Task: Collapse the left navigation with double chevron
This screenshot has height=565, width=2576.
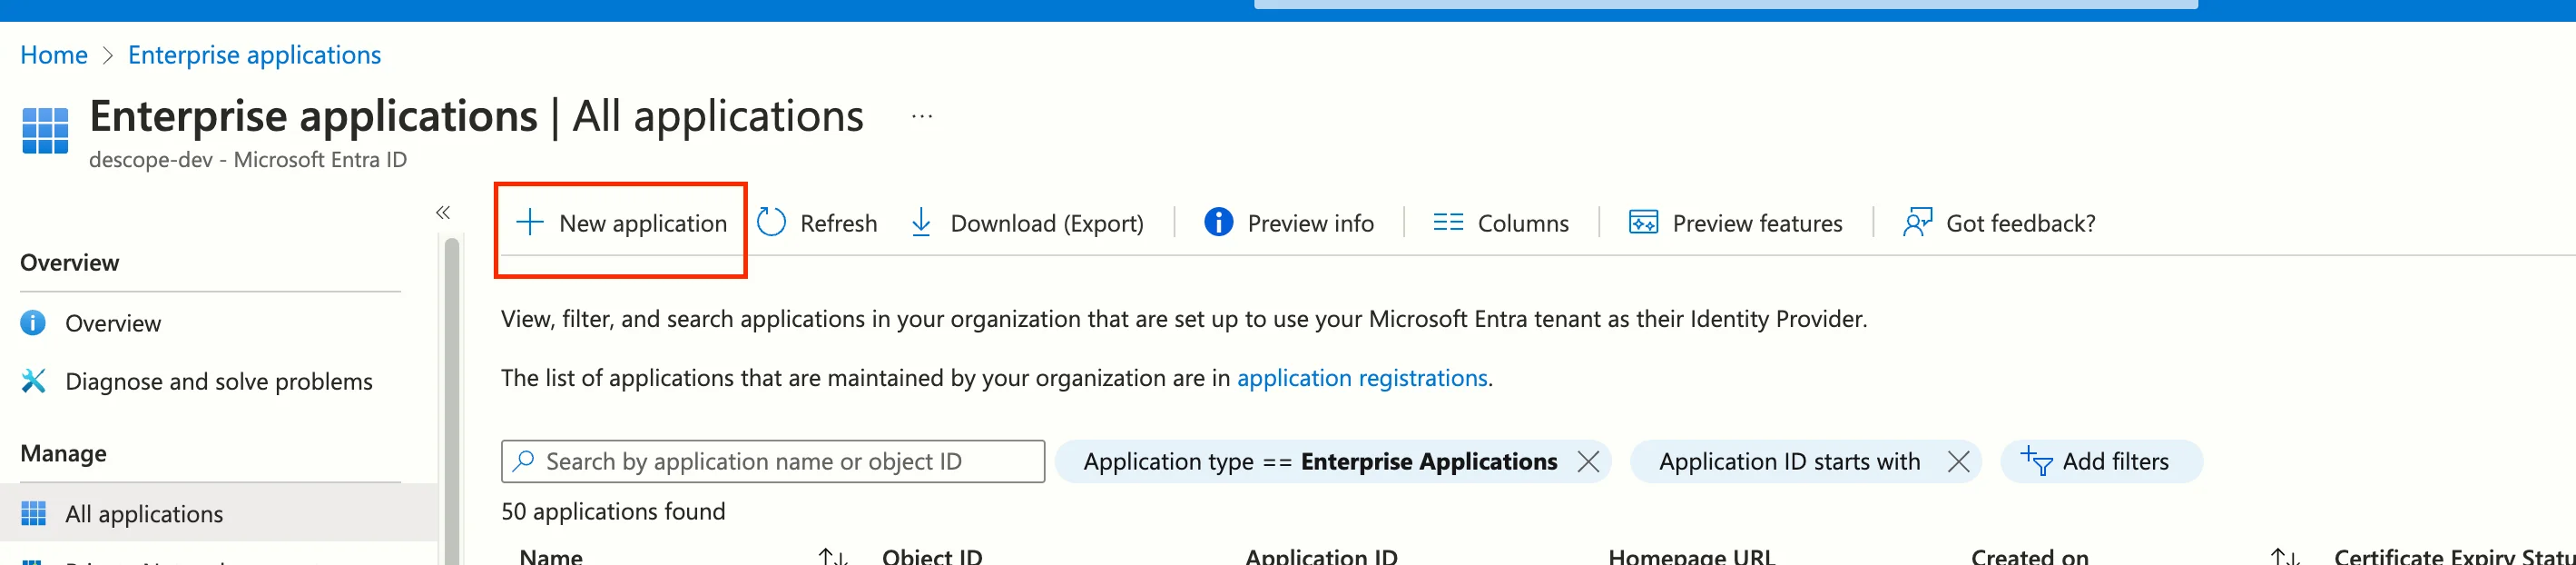Action: [x=443, y=212]
